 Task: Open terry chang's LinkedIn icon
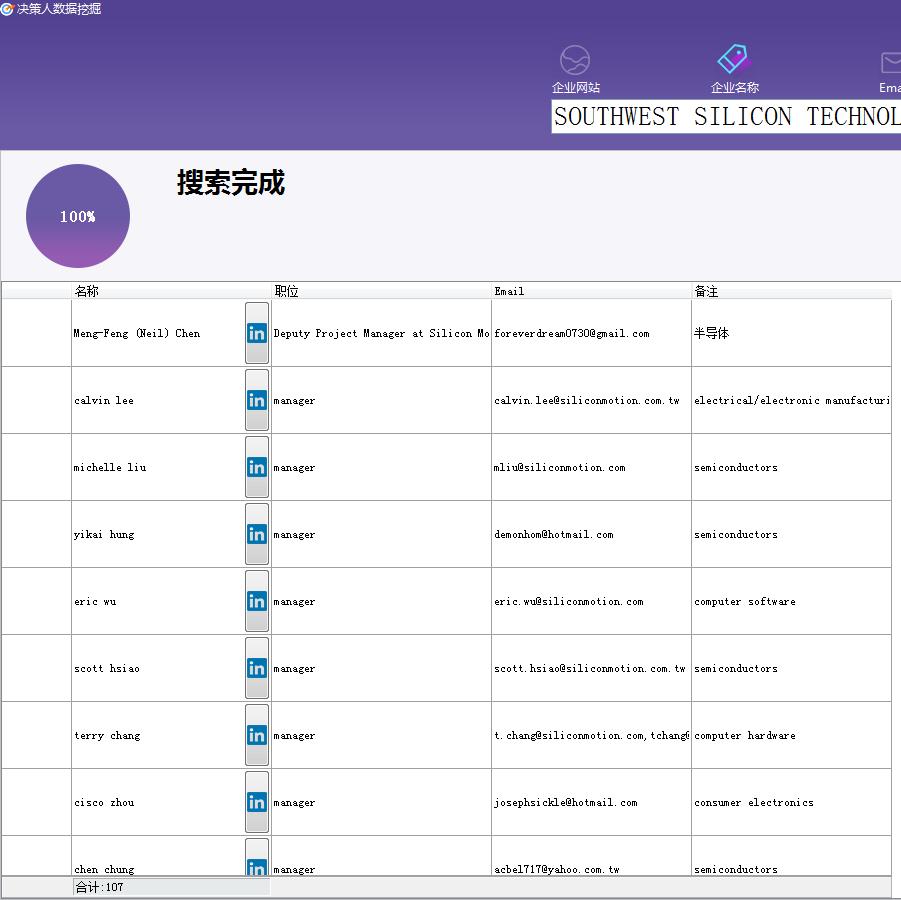pos(256,735)
